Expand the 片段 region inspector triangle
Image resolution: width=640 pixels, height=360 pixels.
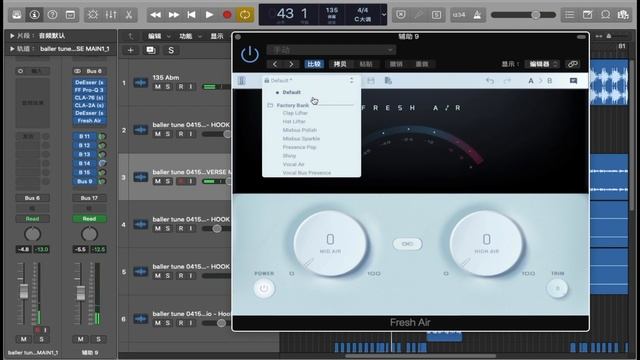pyautogui.click(x=12, y=36)
